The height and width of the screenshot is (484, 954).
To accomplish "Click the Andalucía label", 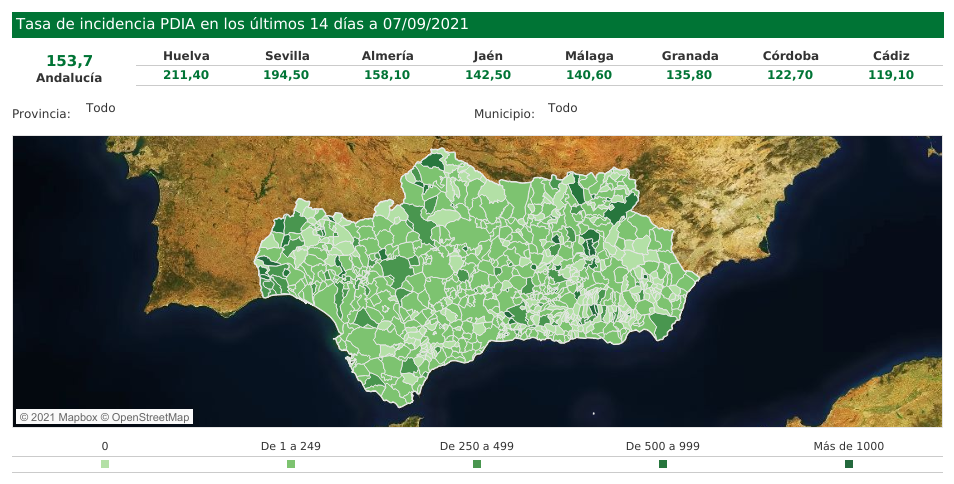I will coord(69,78).
